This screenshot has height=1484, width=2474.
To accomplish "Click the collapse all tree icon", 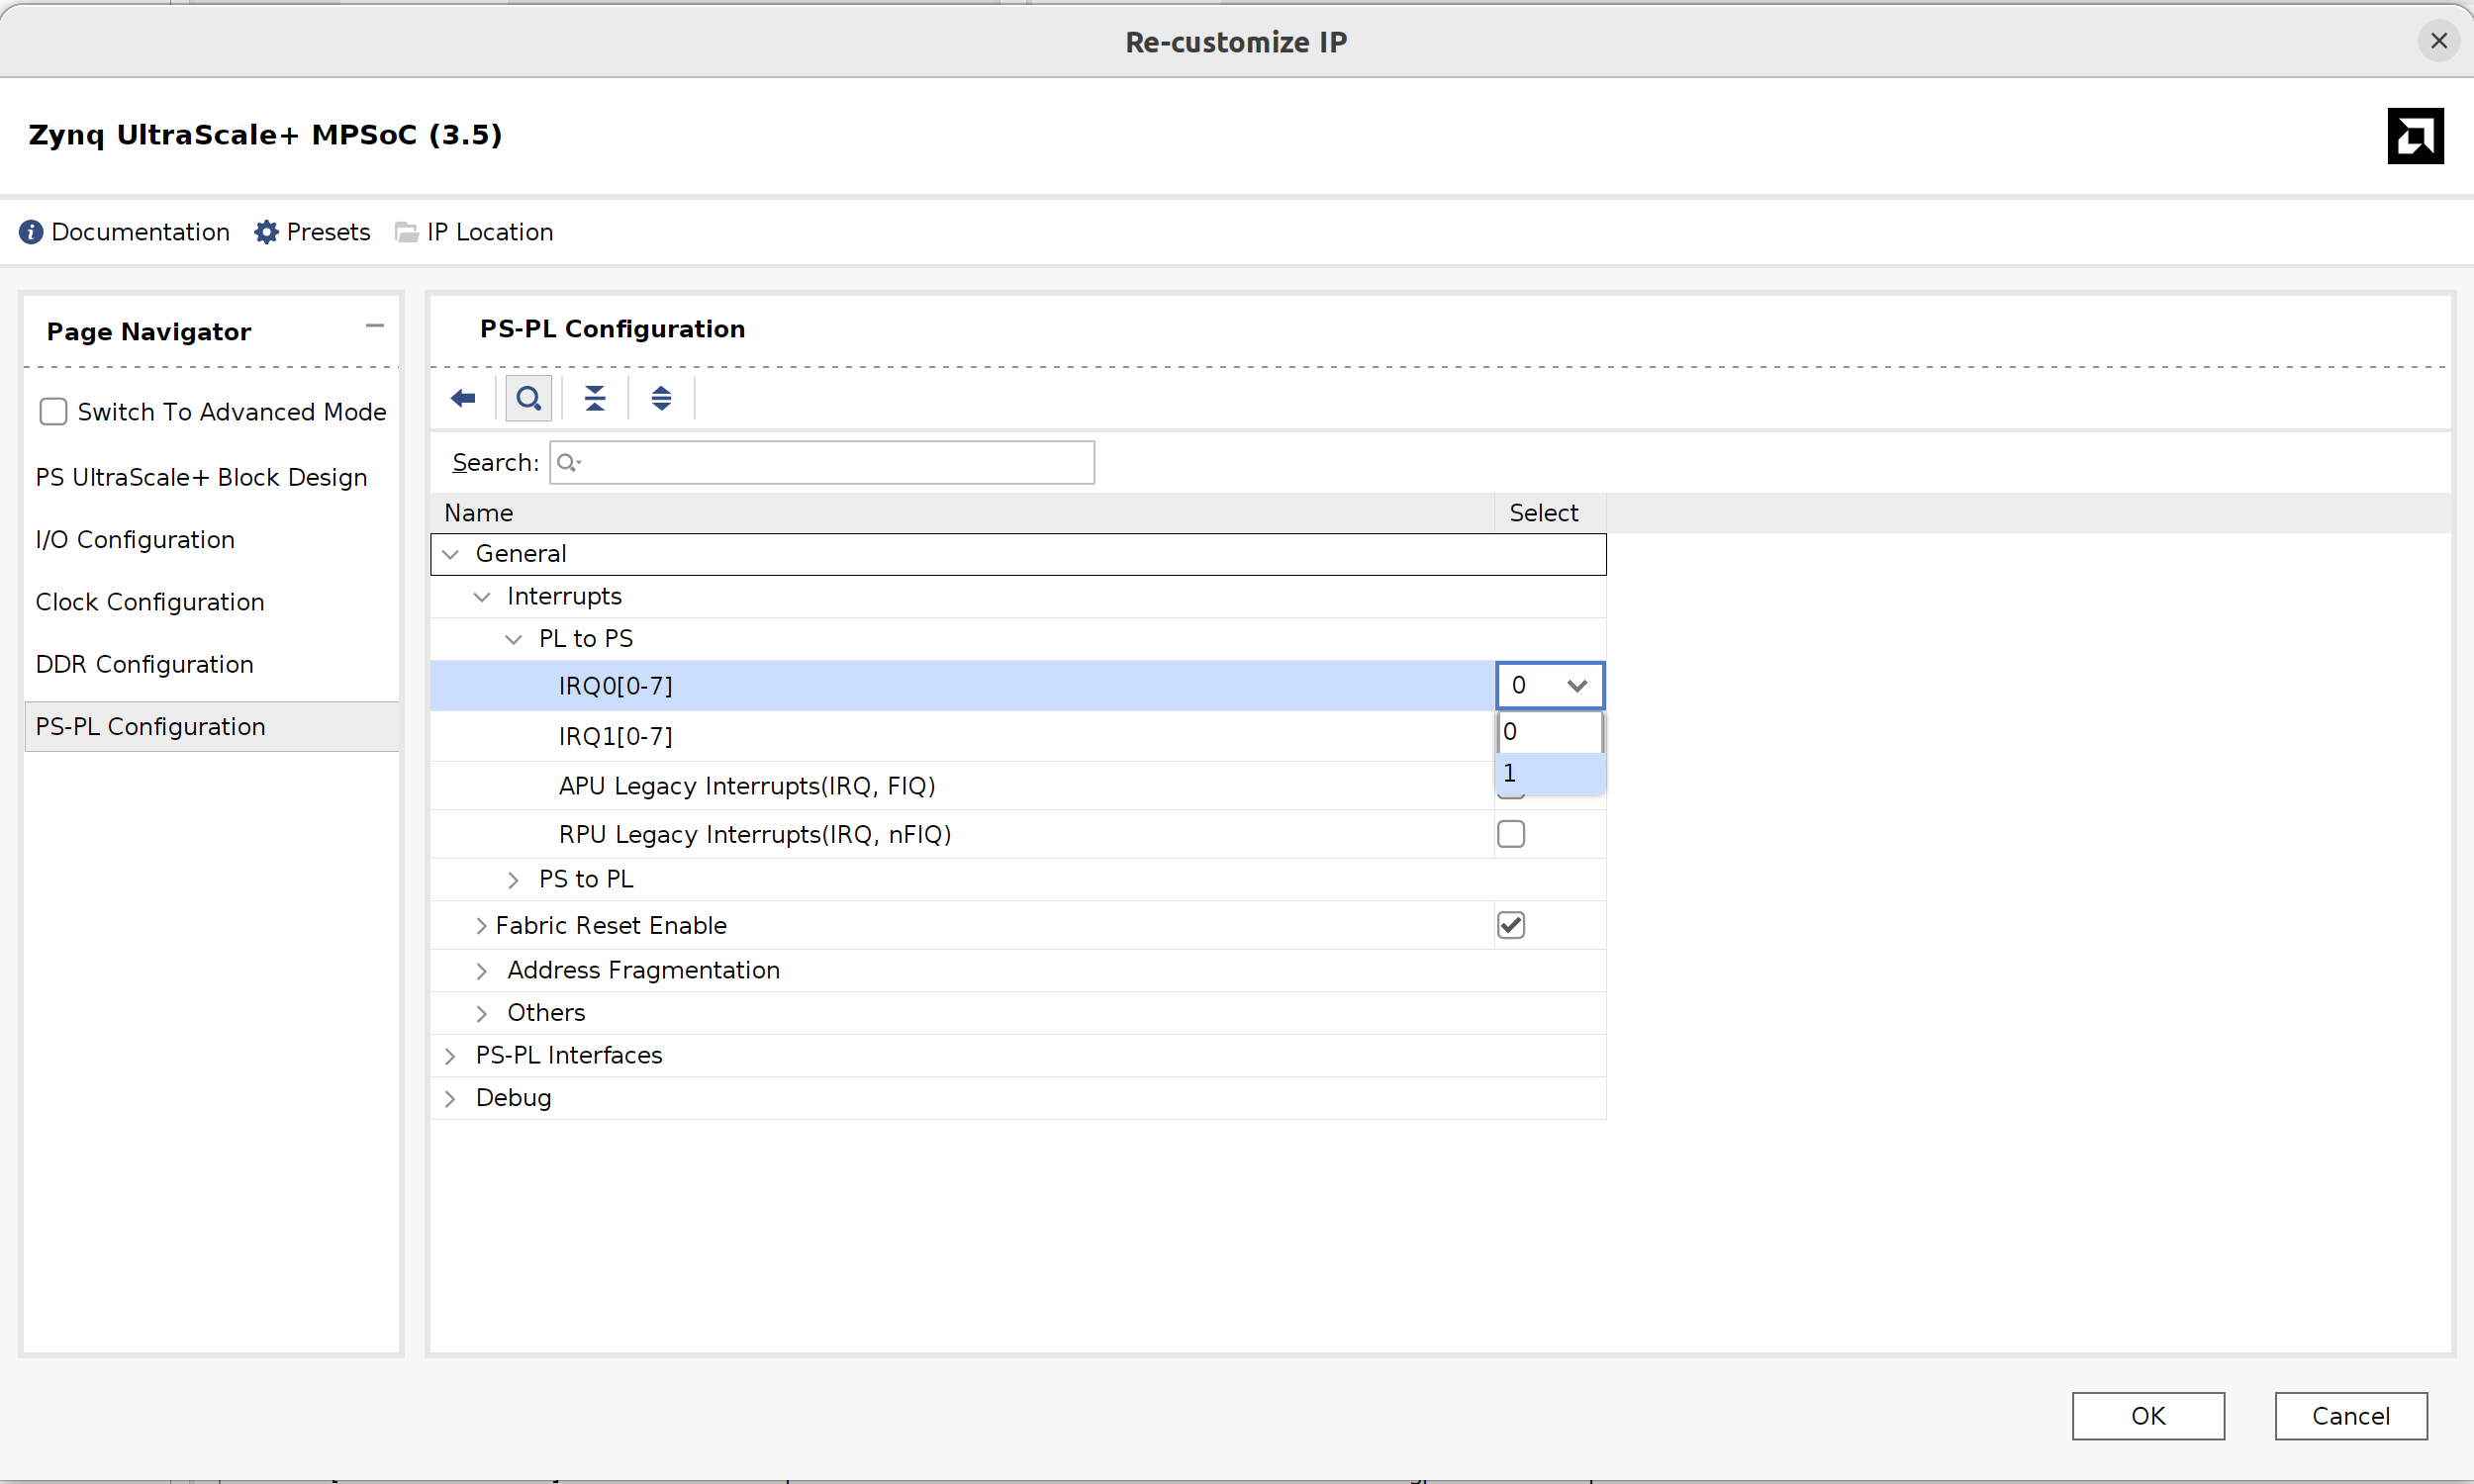I will 594,398.
